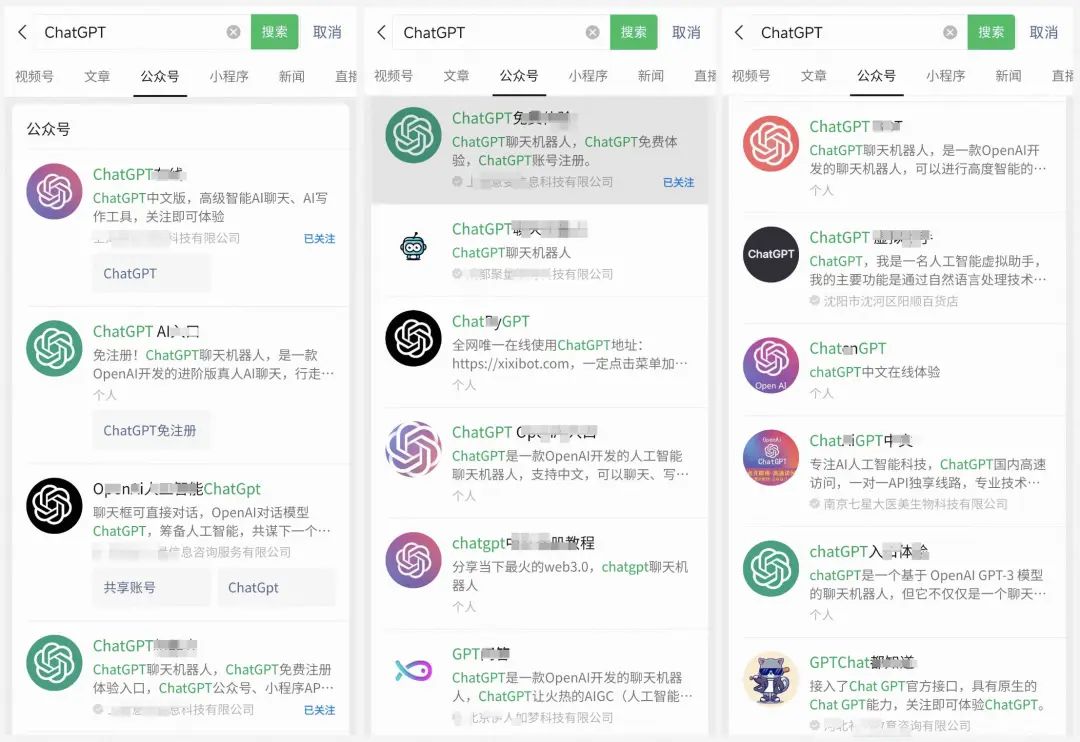
Task: Tap 取消 in the middle screen
Action: [686, 32]
